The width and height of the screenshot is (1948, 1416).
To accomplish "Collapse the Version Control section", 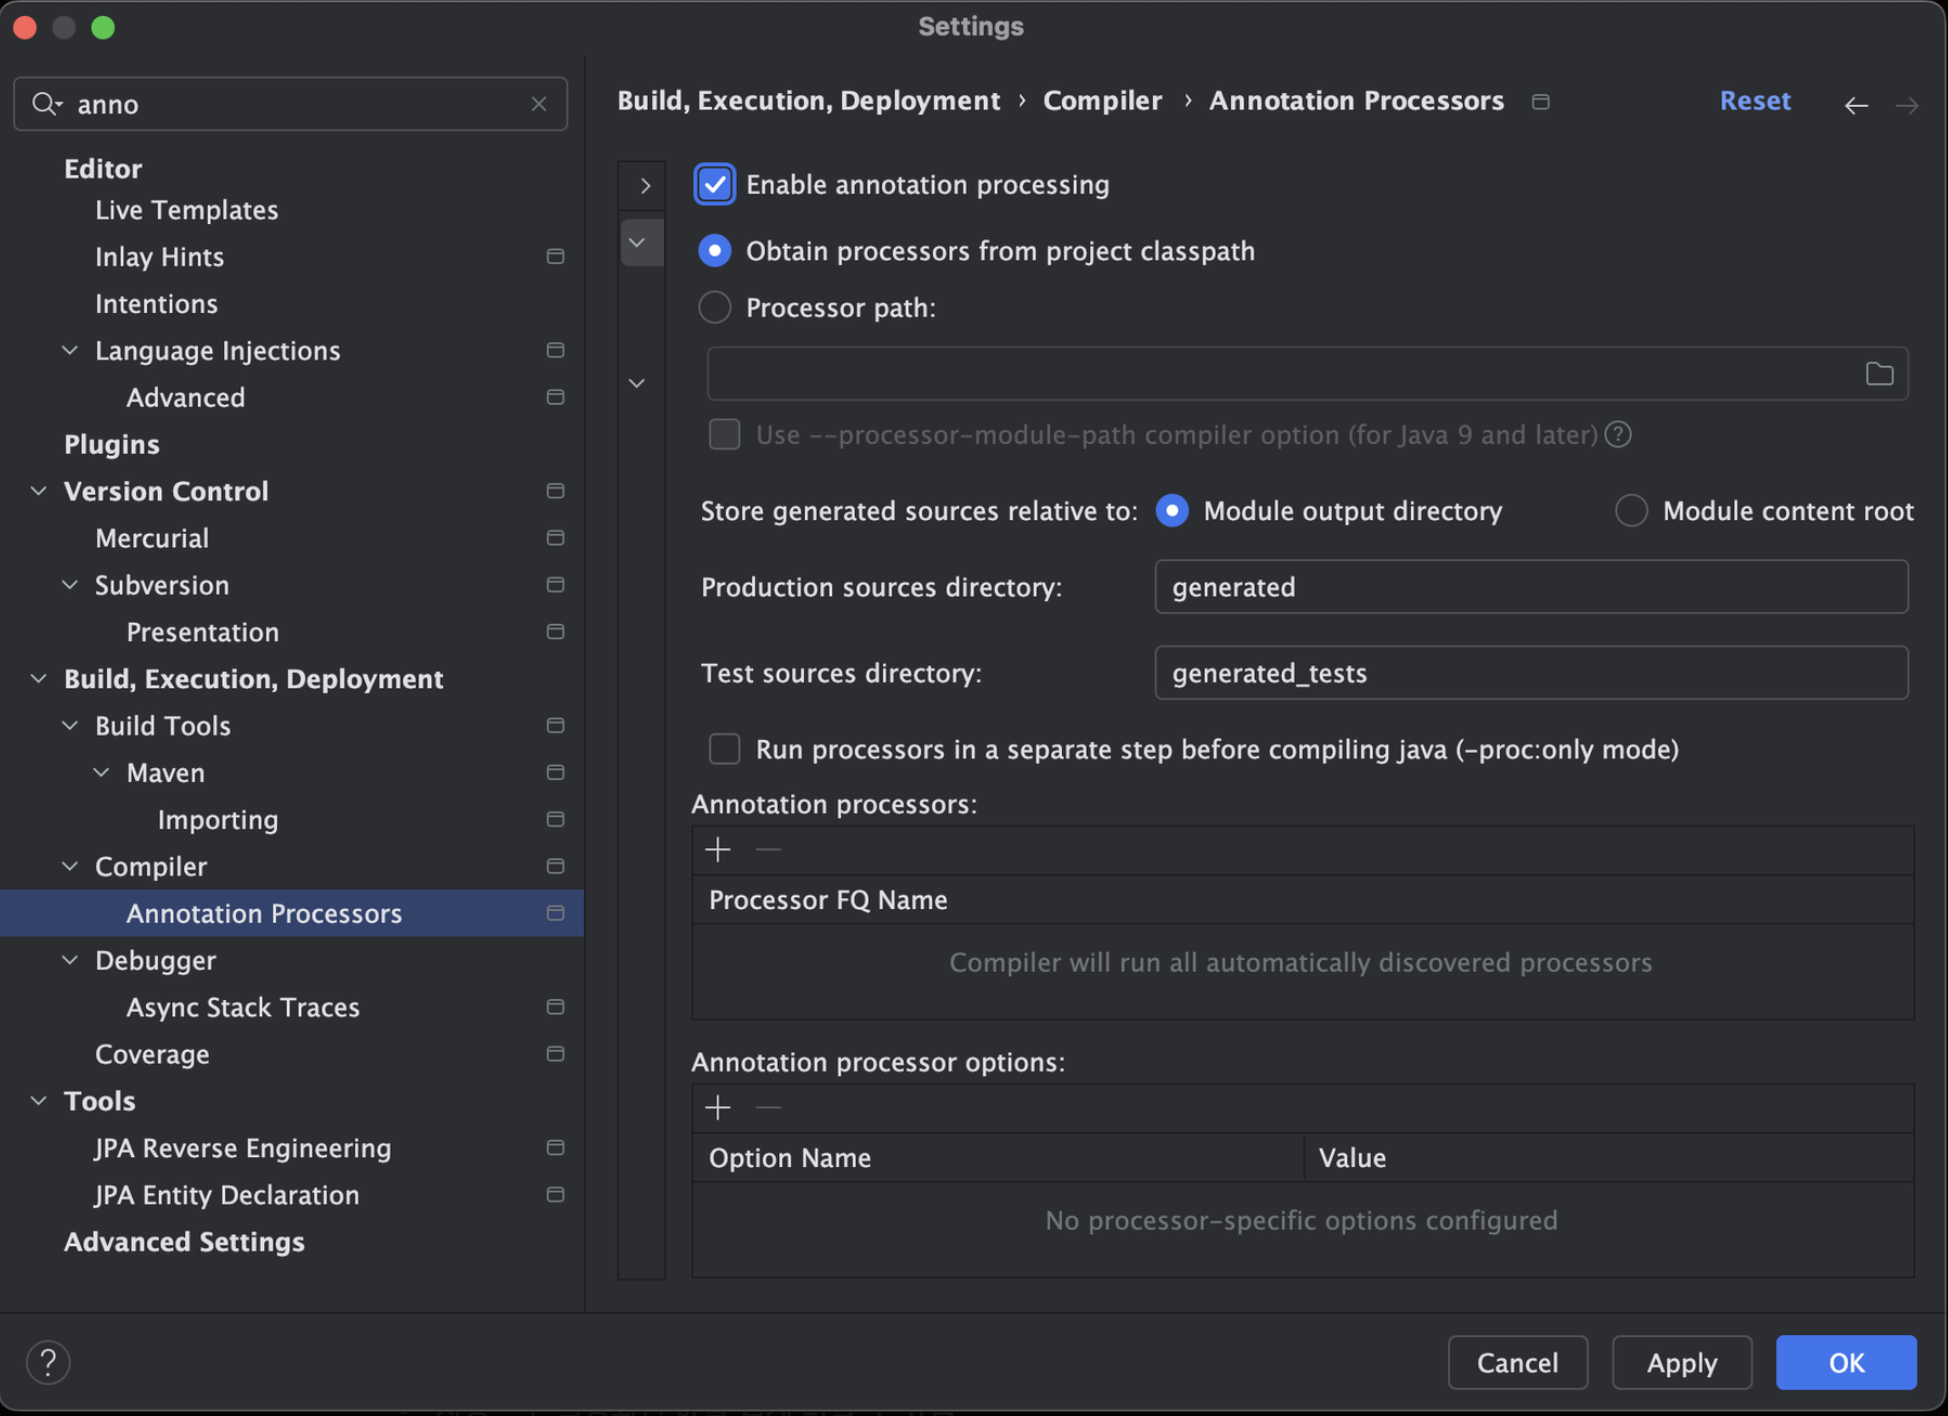I will tap(39, 491).
